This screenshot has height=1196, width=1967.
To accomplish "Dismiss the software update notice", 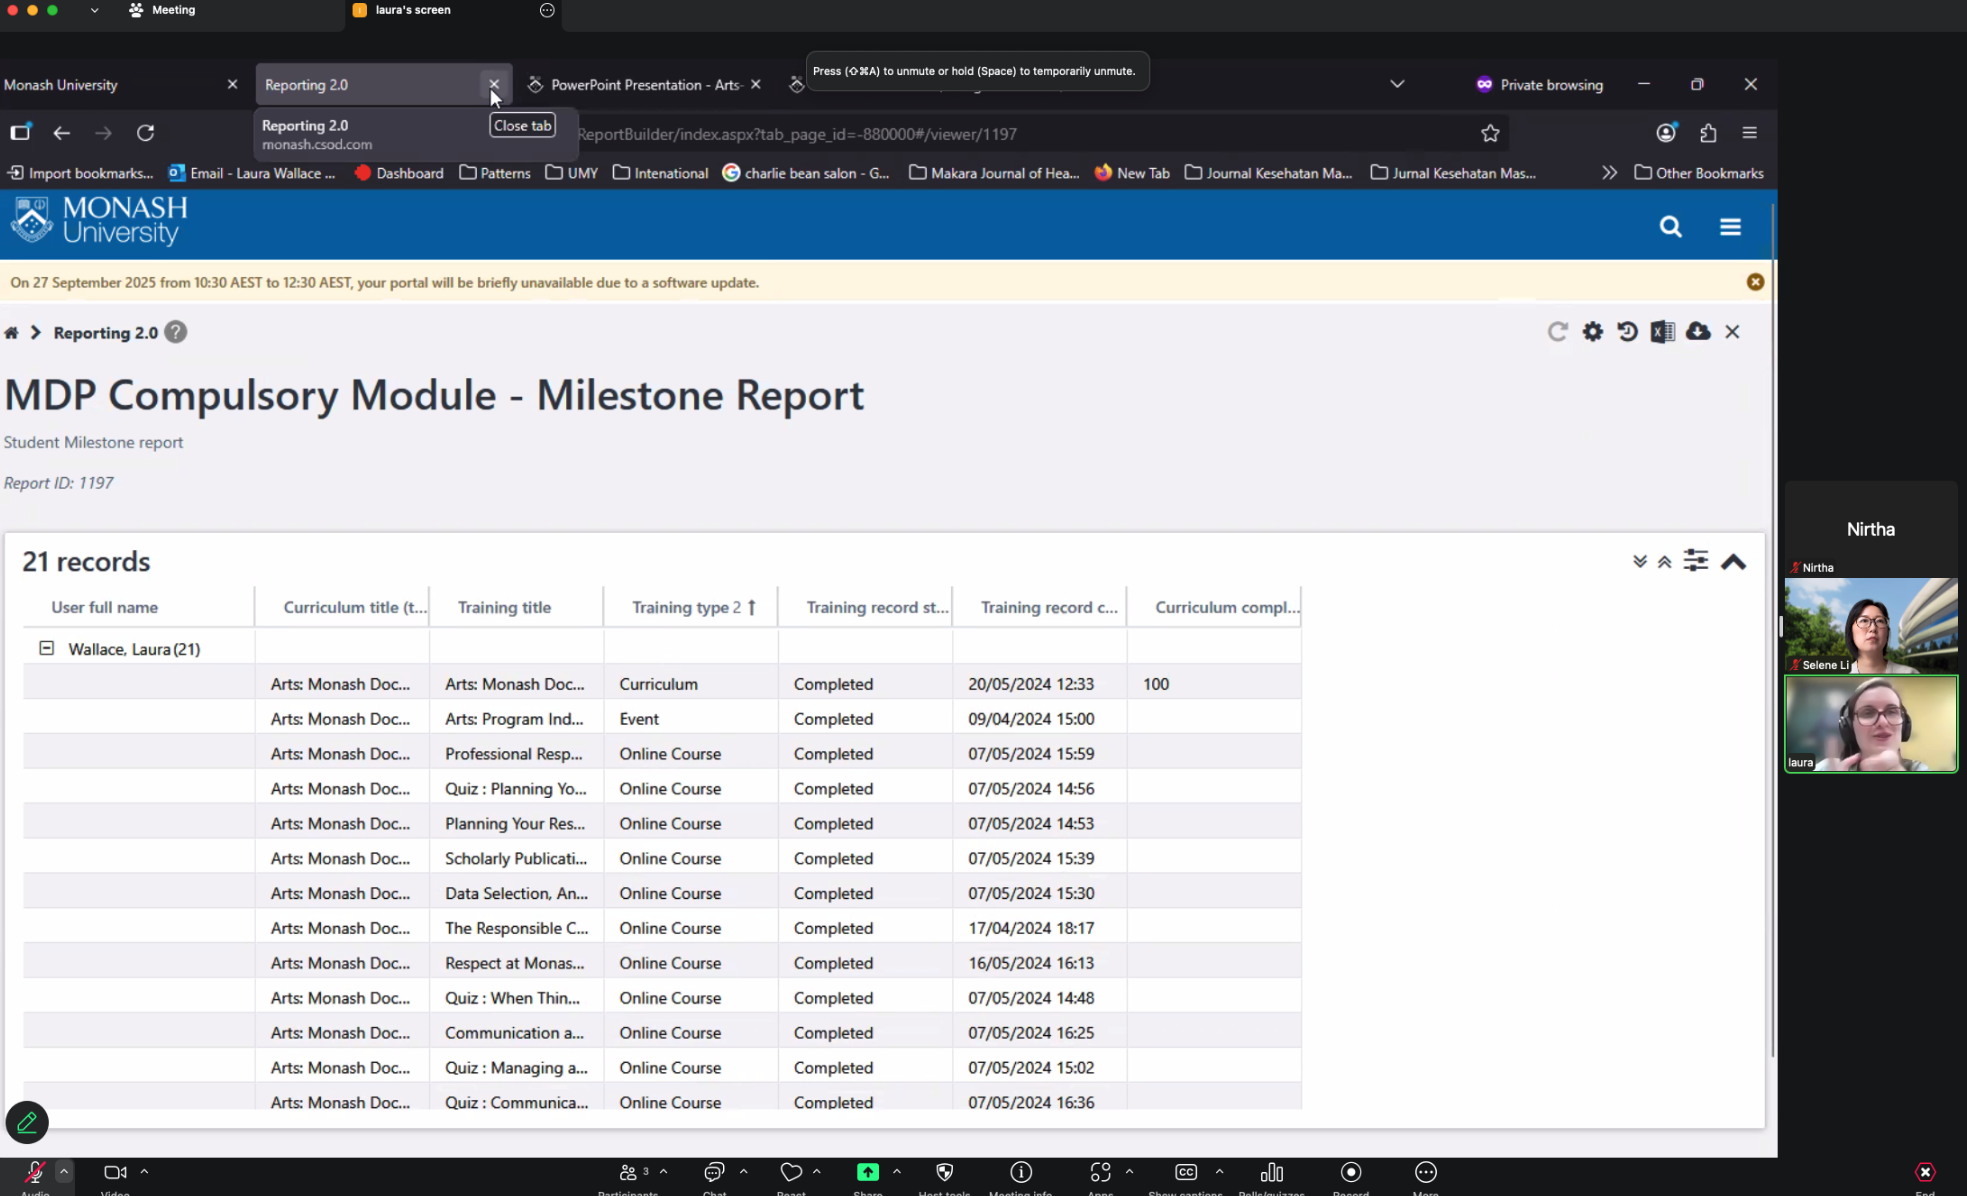I will [1755, 282].
